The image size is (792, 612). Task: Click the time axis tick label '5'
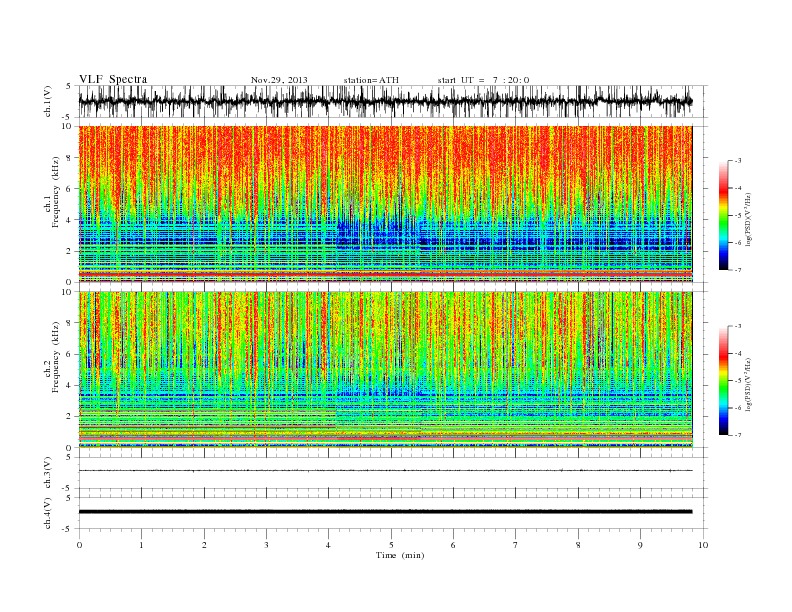(x=391, y=545)
